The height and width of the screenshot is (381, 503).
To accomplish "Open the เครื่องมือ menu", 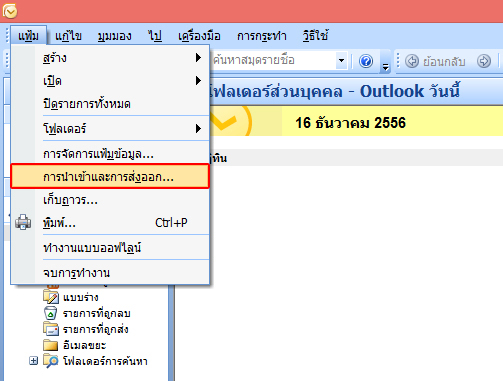I will (x=199, y=36).
